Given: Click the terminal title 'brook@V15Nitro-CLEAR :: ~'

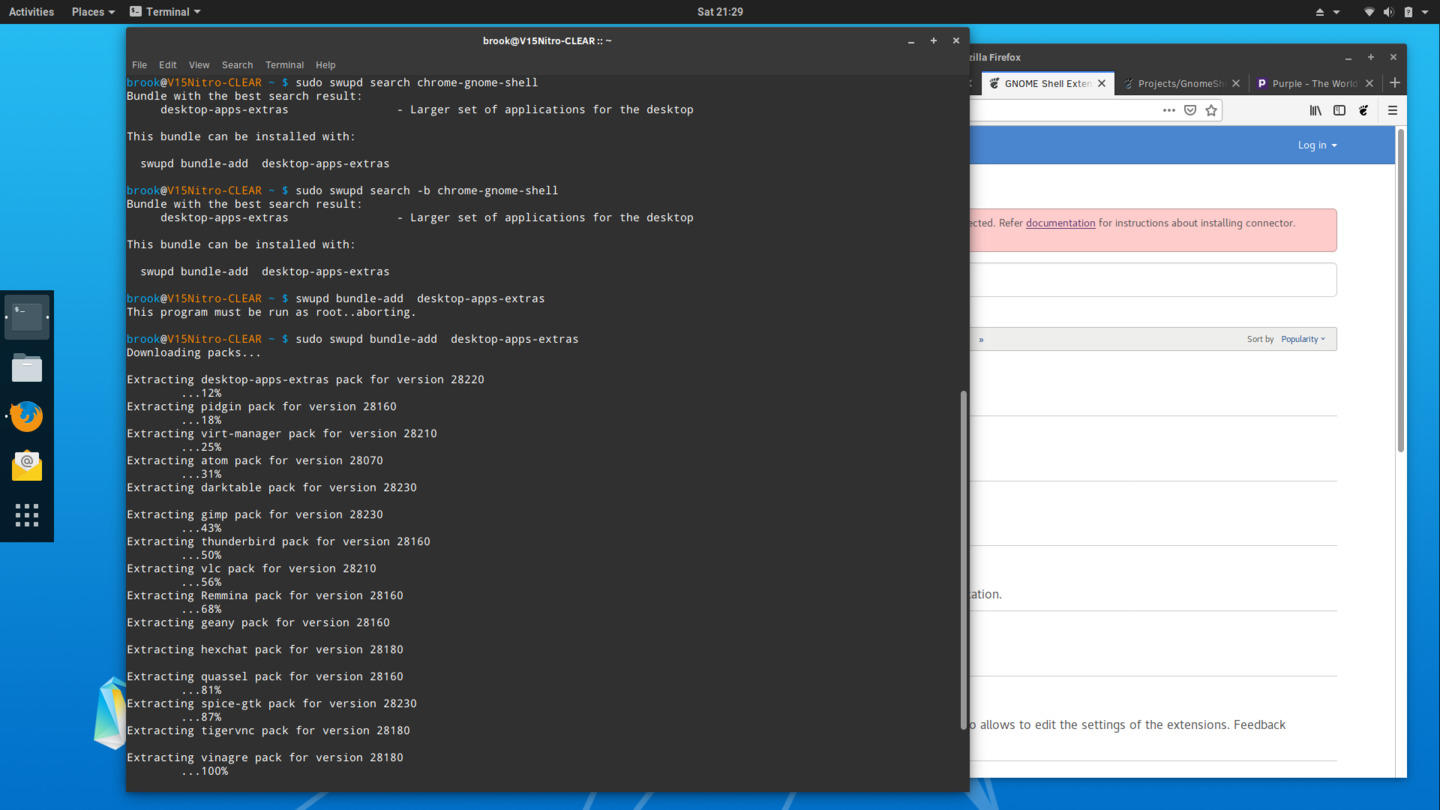Looking at the screenshot, I should 547,41.
